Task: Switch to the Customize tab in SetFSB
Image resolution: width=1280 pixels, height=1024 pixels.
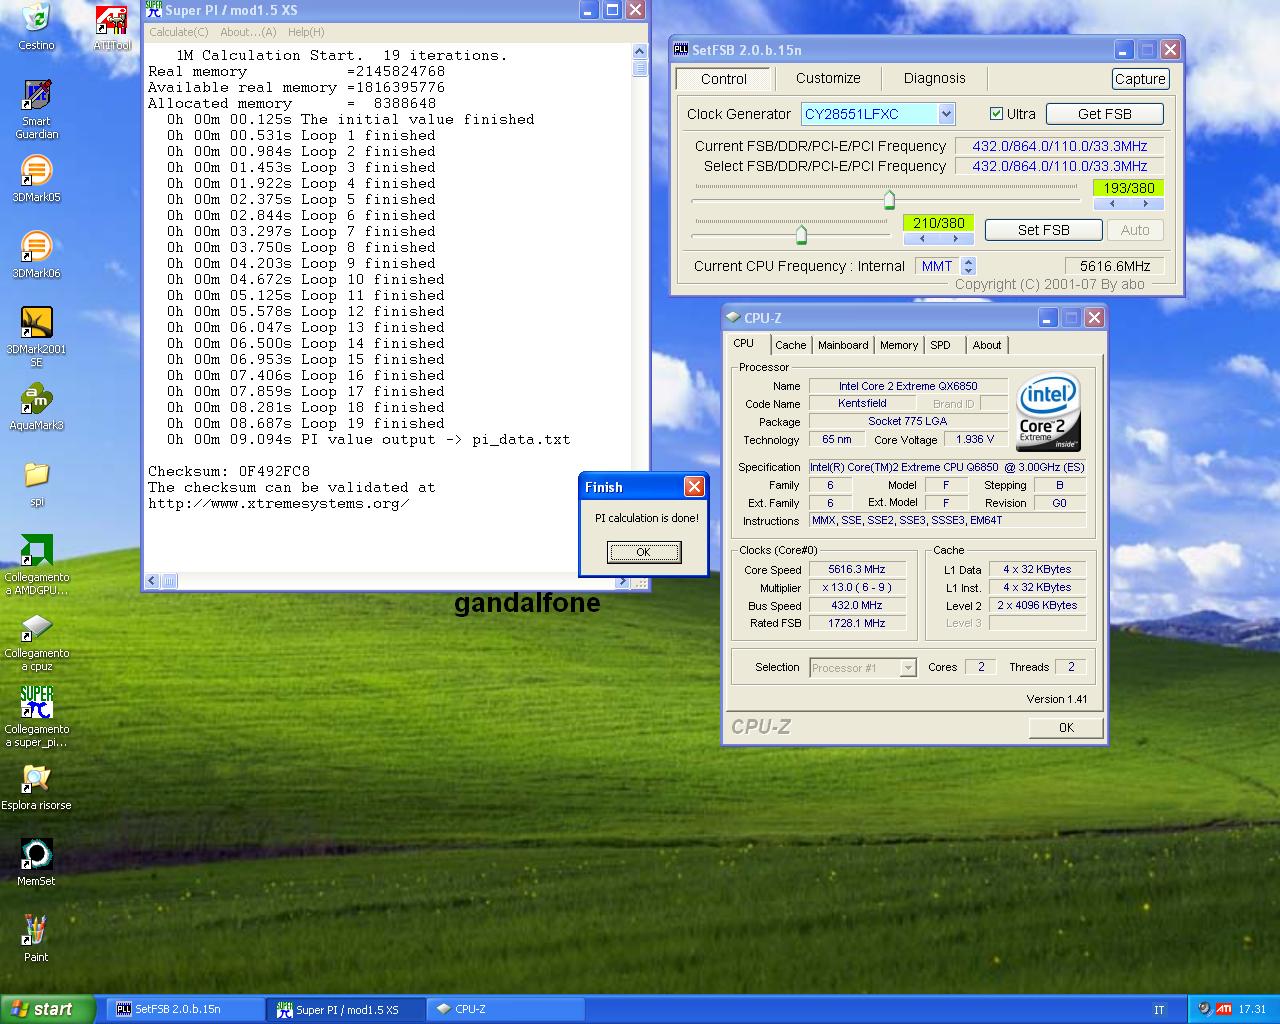Action: (x=828, y=78)
